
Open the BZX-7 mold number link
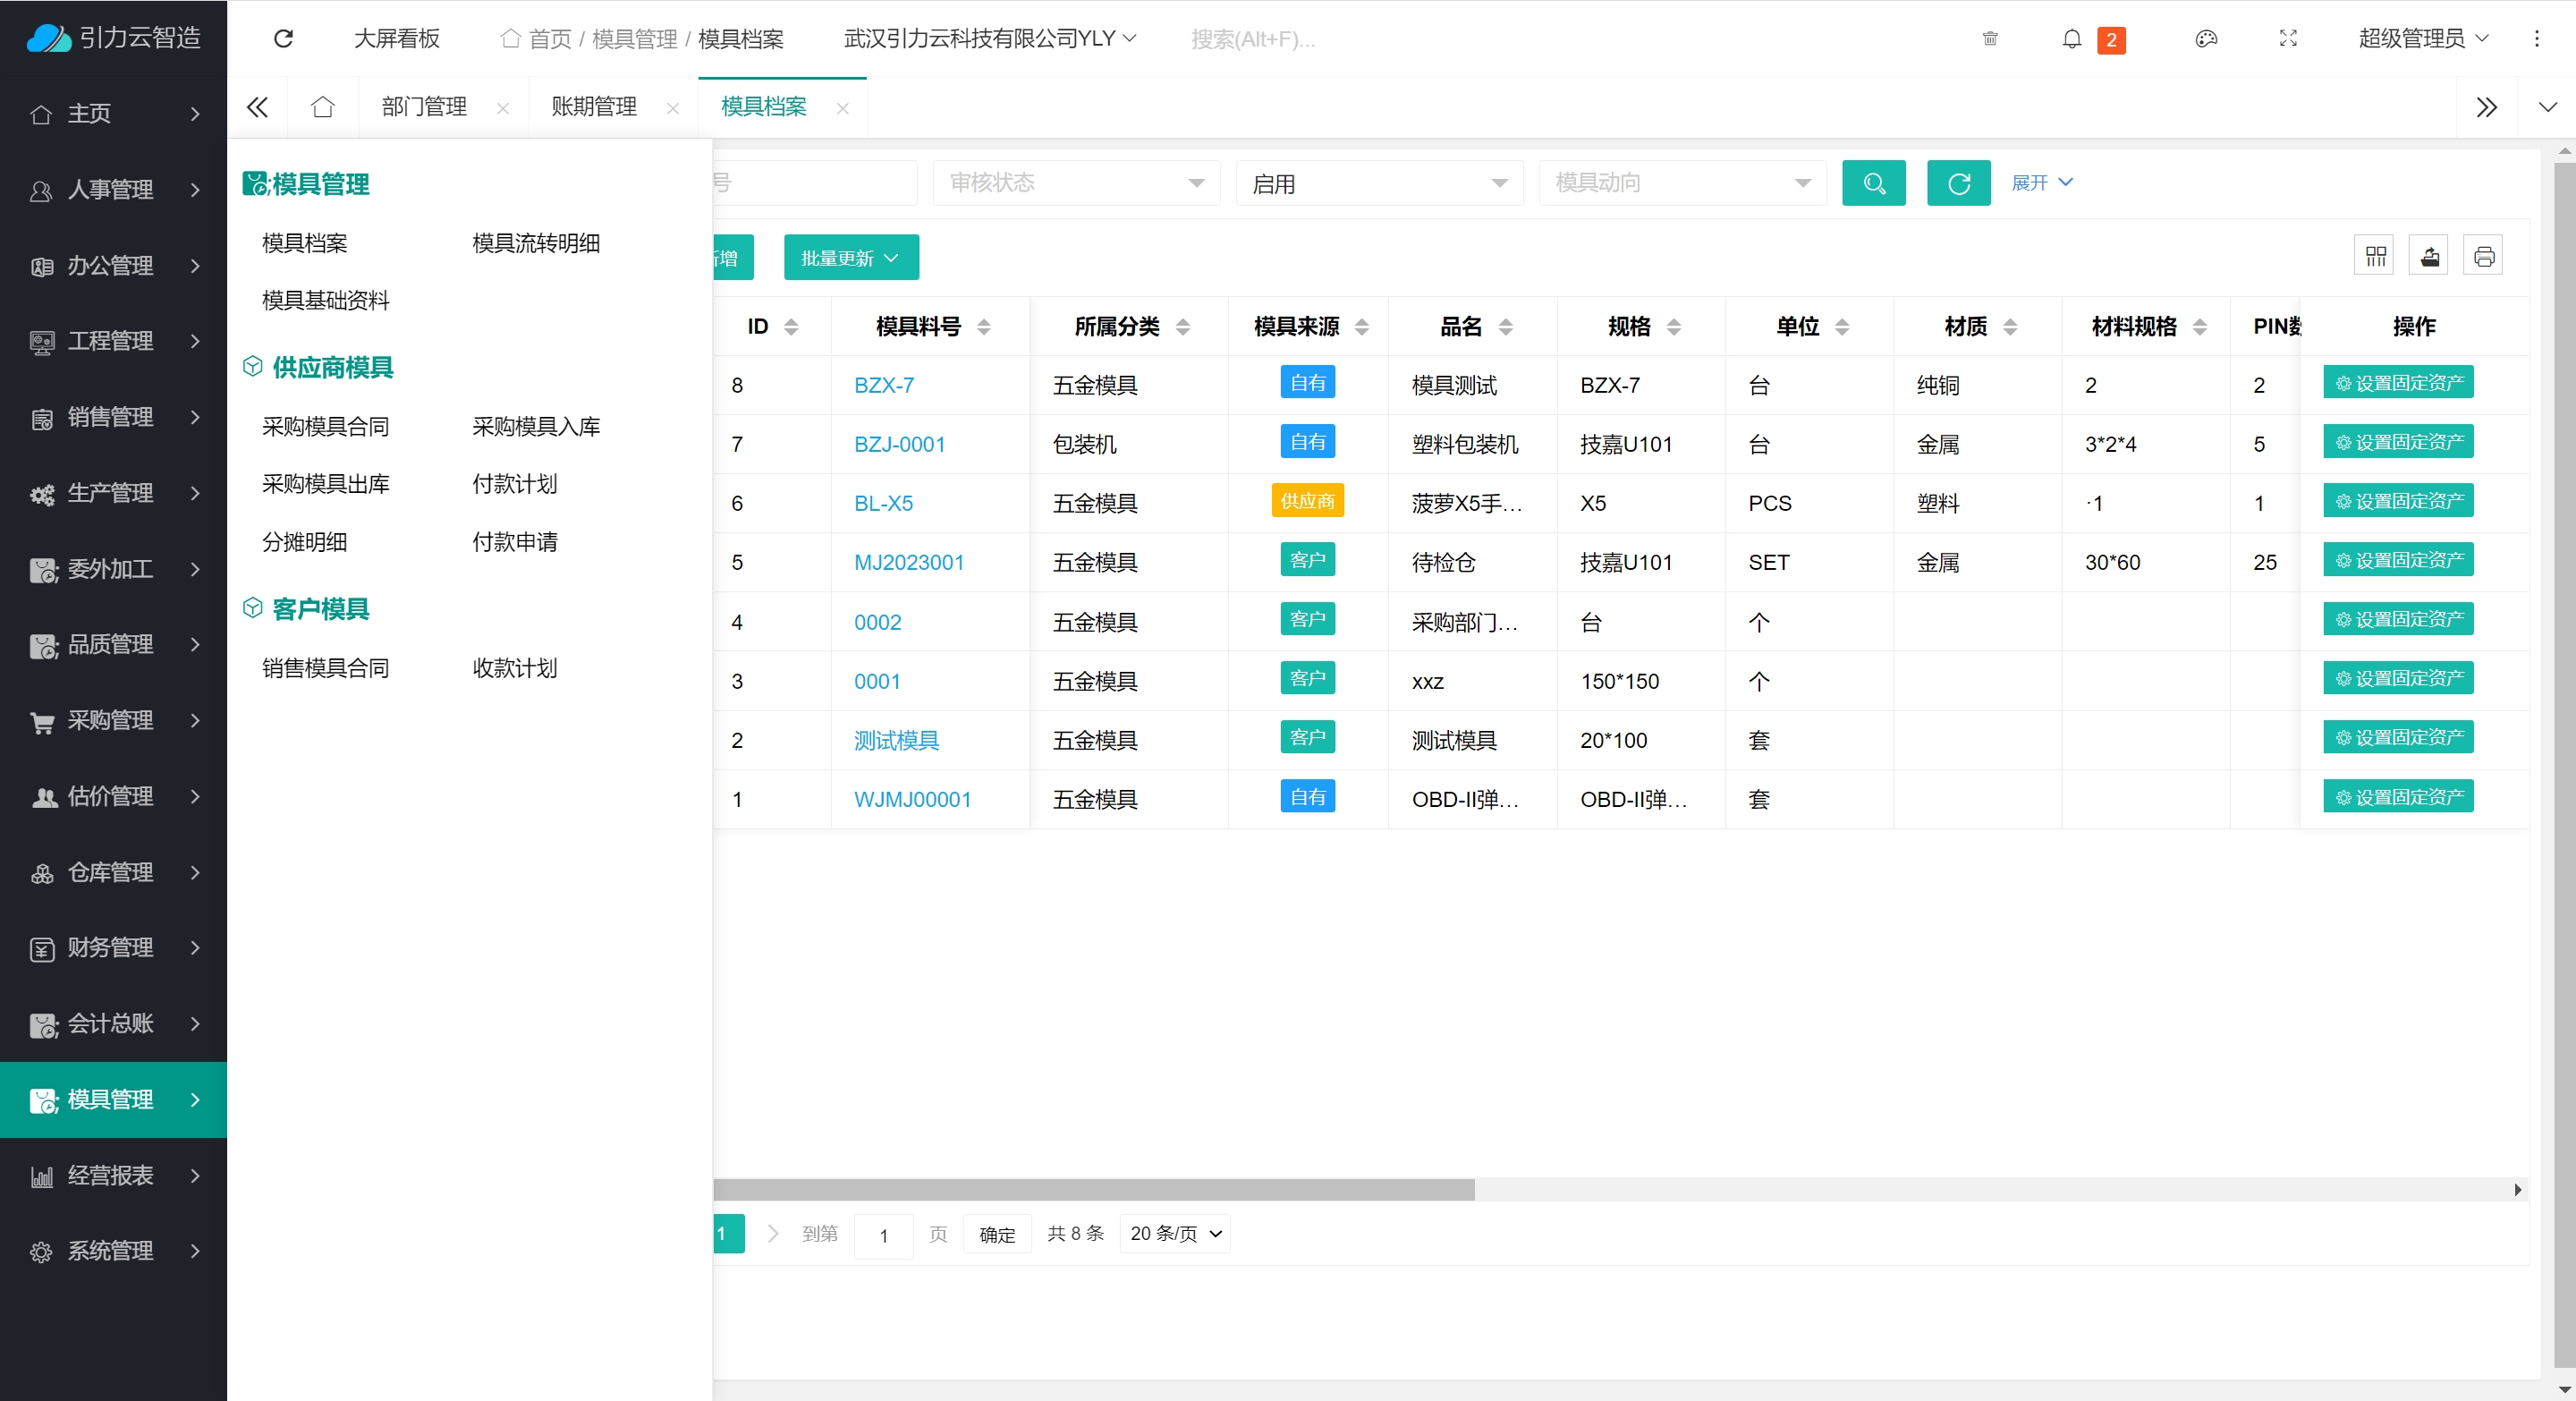click(883, 385)
